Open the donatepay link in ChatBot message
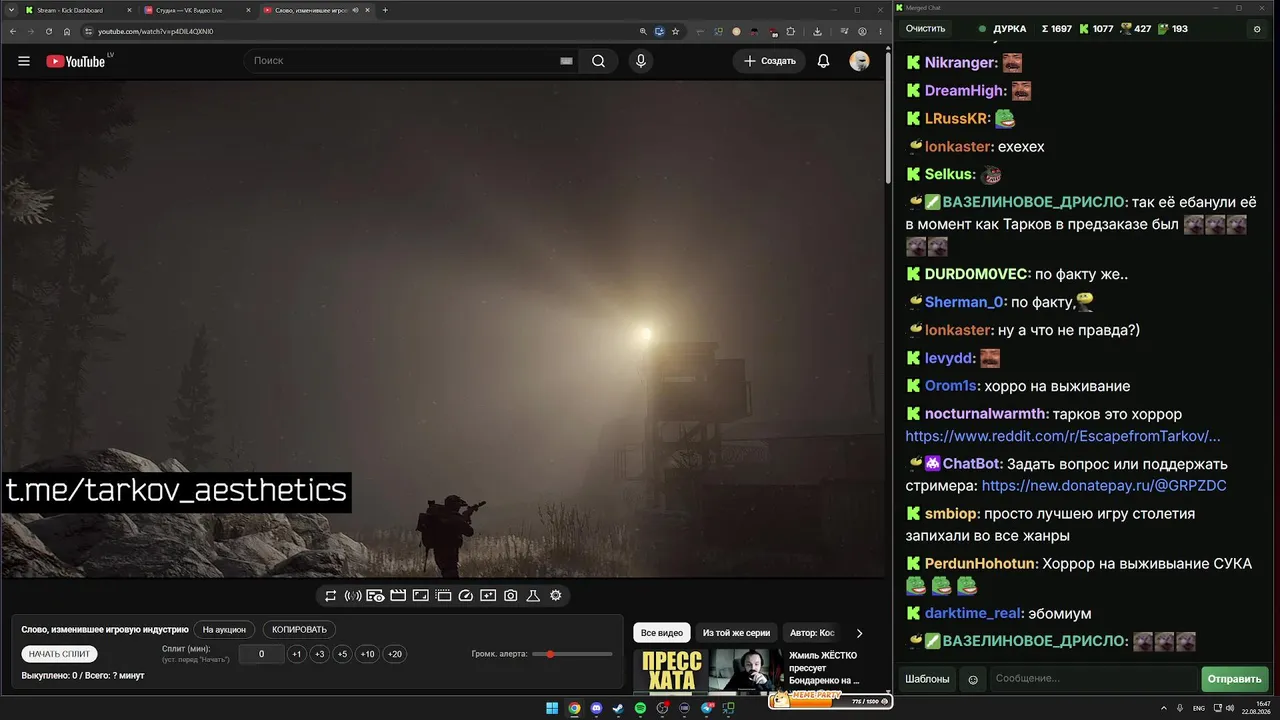 [1104, 486]
